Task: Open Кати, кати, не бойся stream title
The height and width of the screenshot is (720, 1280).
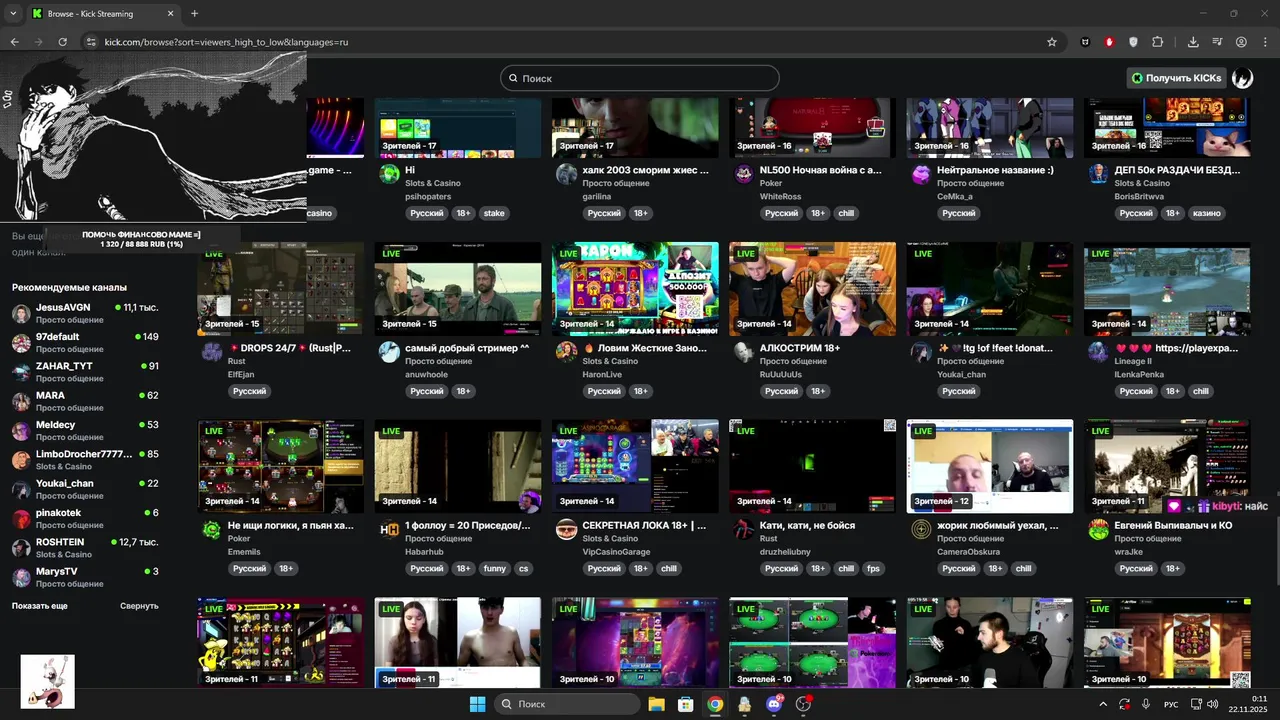Action: point(807,525)
